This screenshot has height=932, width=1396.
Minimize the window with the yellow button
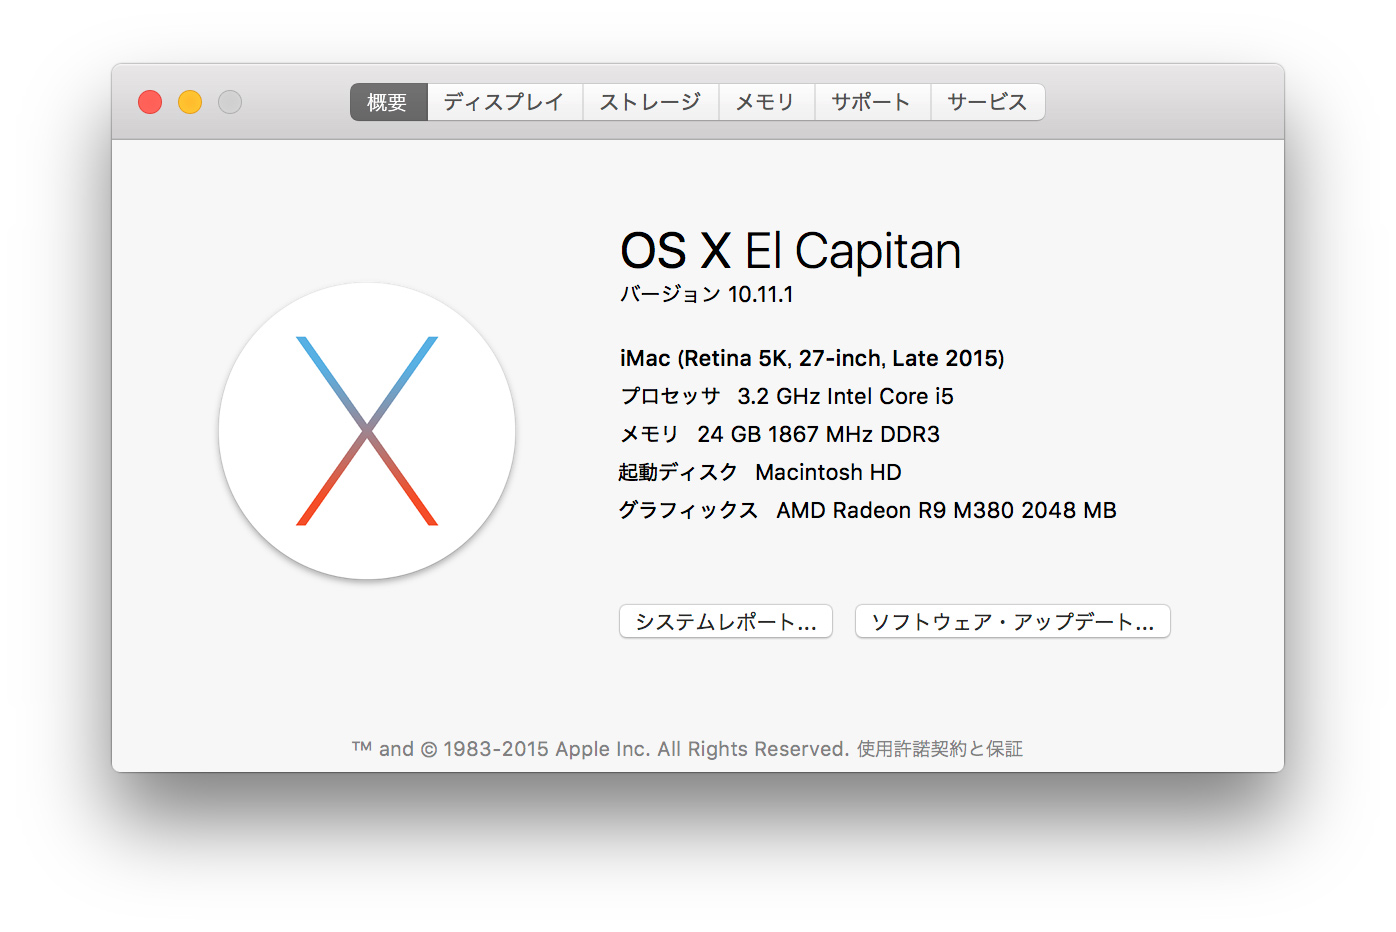click(x=189, y=101)
